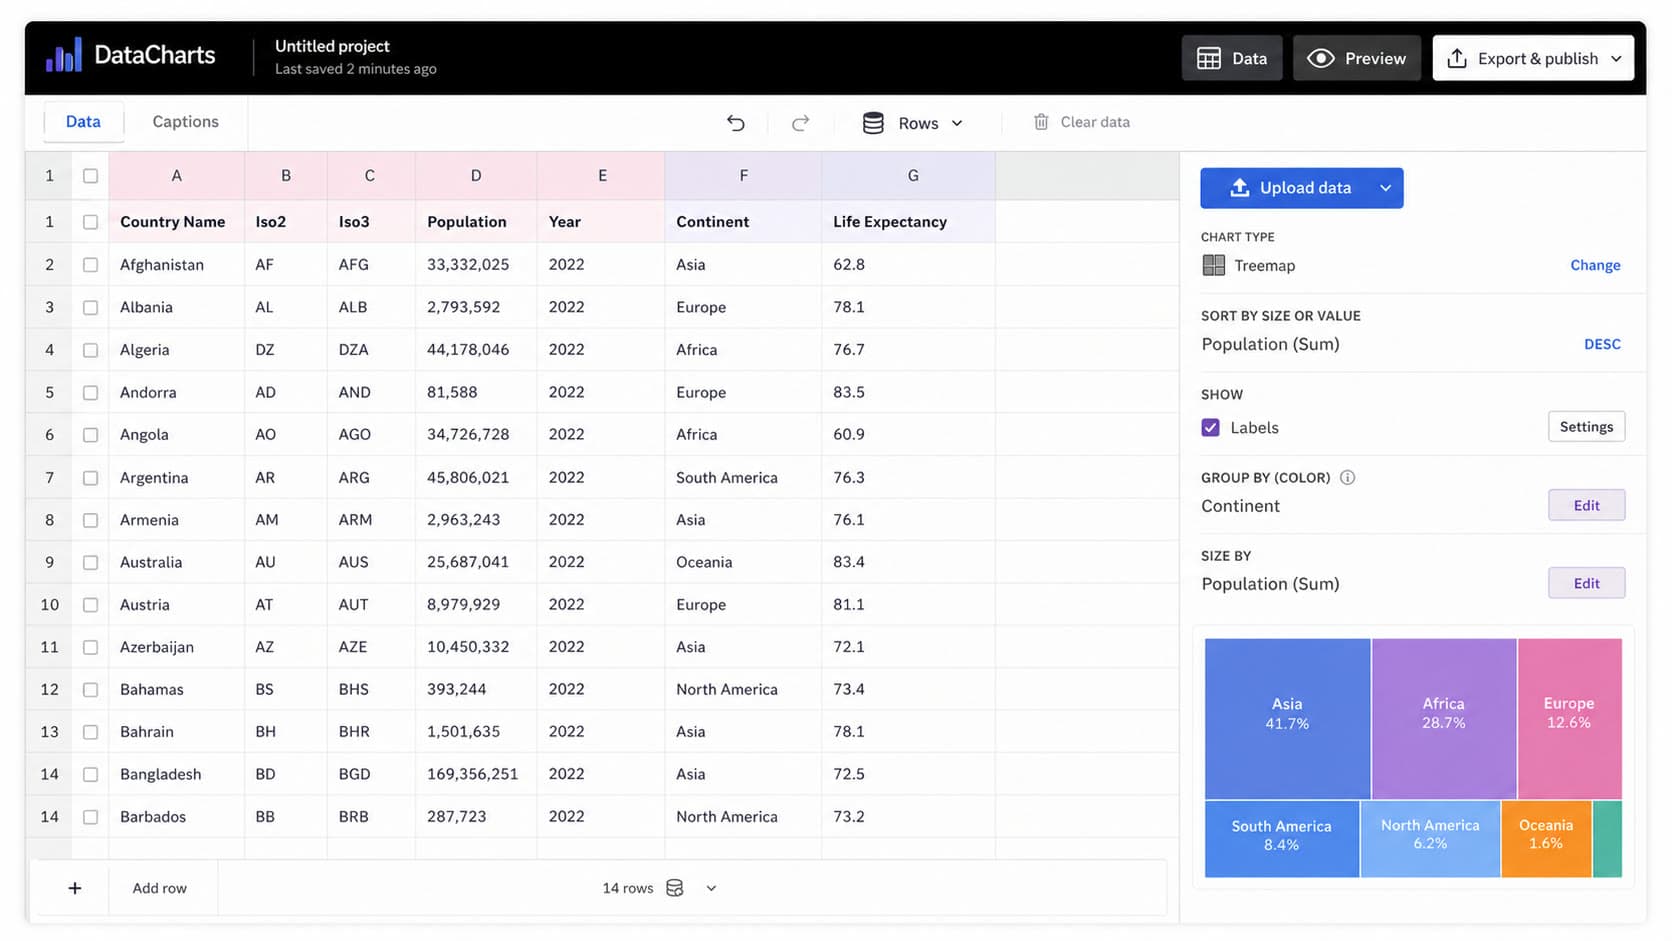Click the Andorra country name cell
This screenshot has height=941, width=1672.
point(177,392)
